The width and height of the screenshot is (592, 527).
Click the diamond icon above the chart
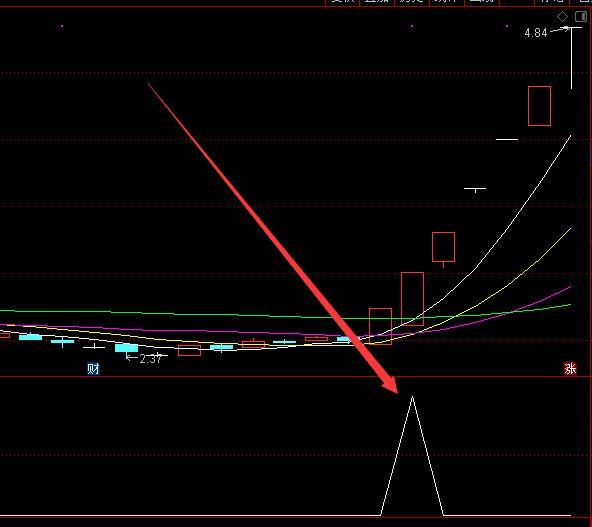pyautogui.click(x=562, y=17)
